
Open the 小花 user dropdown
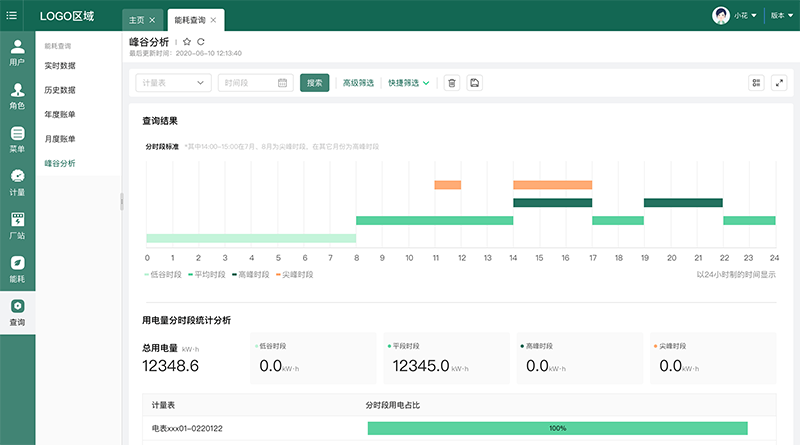[x=745, y=15]
